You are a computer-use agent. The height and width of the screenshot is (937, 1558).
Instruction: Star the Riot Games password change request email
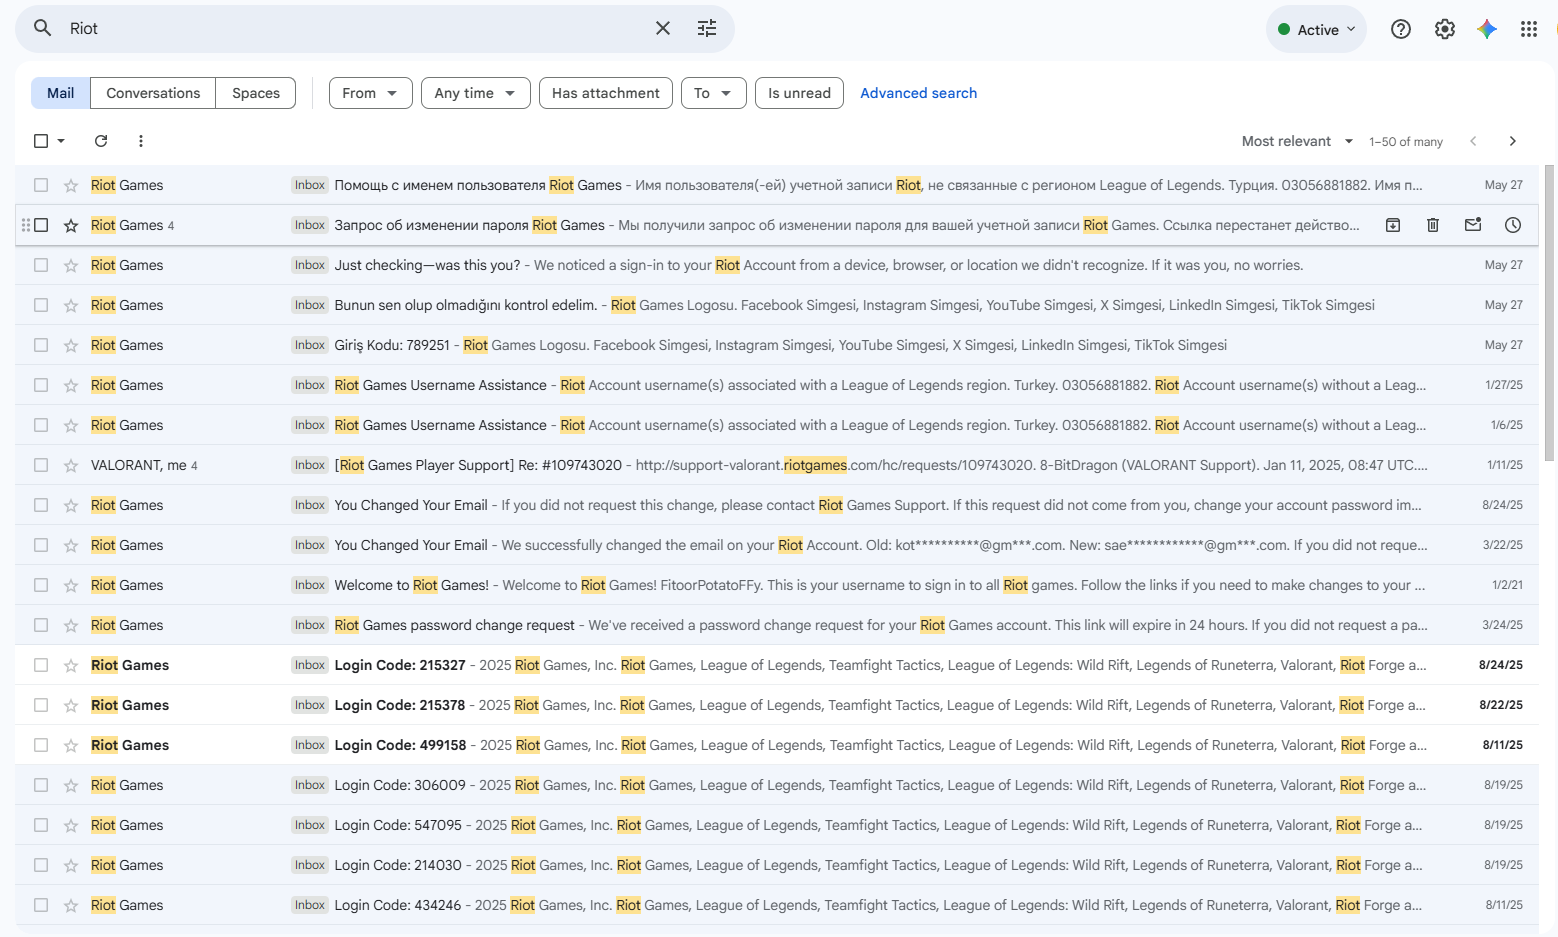click(x=71, y=625)
